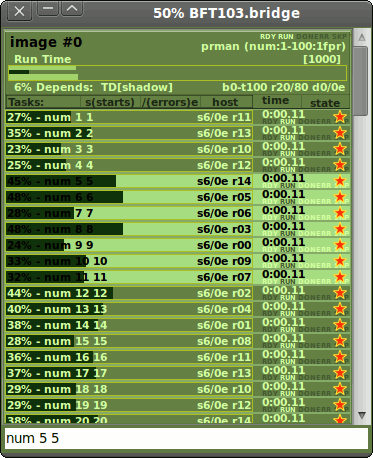Select task 33% - num 10 10

[x=129, y=261]
